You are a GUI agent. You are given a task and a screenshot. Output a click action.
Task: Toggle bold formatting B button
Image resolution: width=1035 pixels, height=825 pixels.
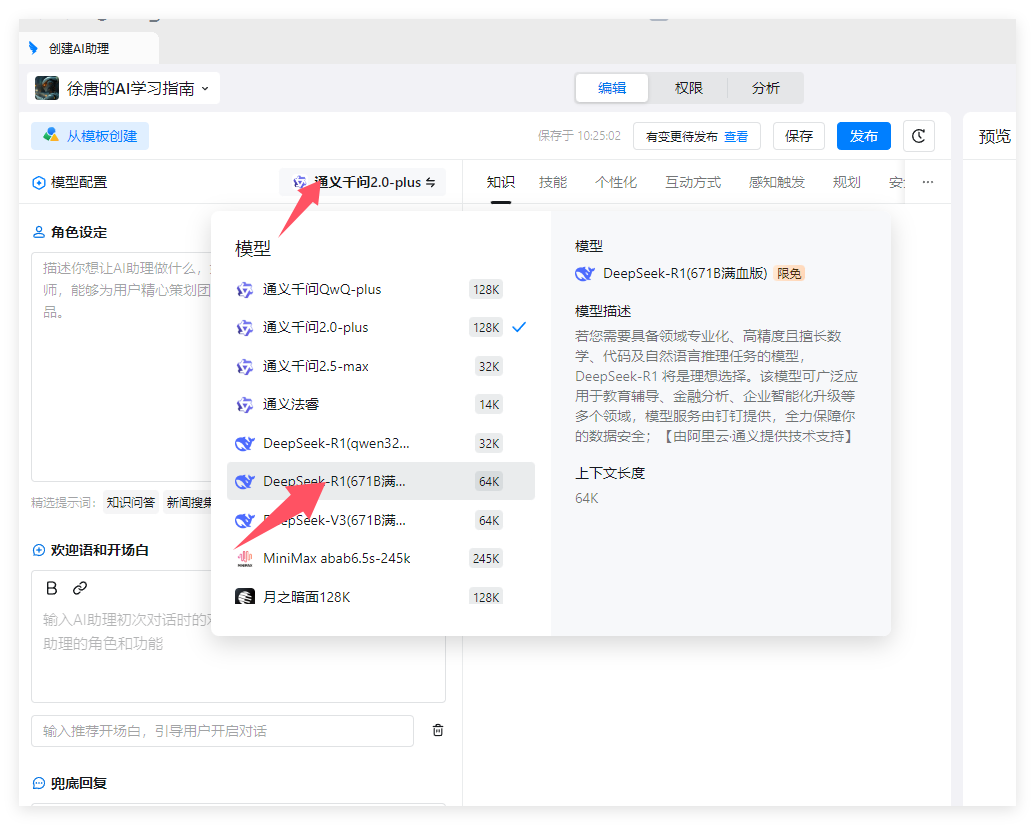52,588
